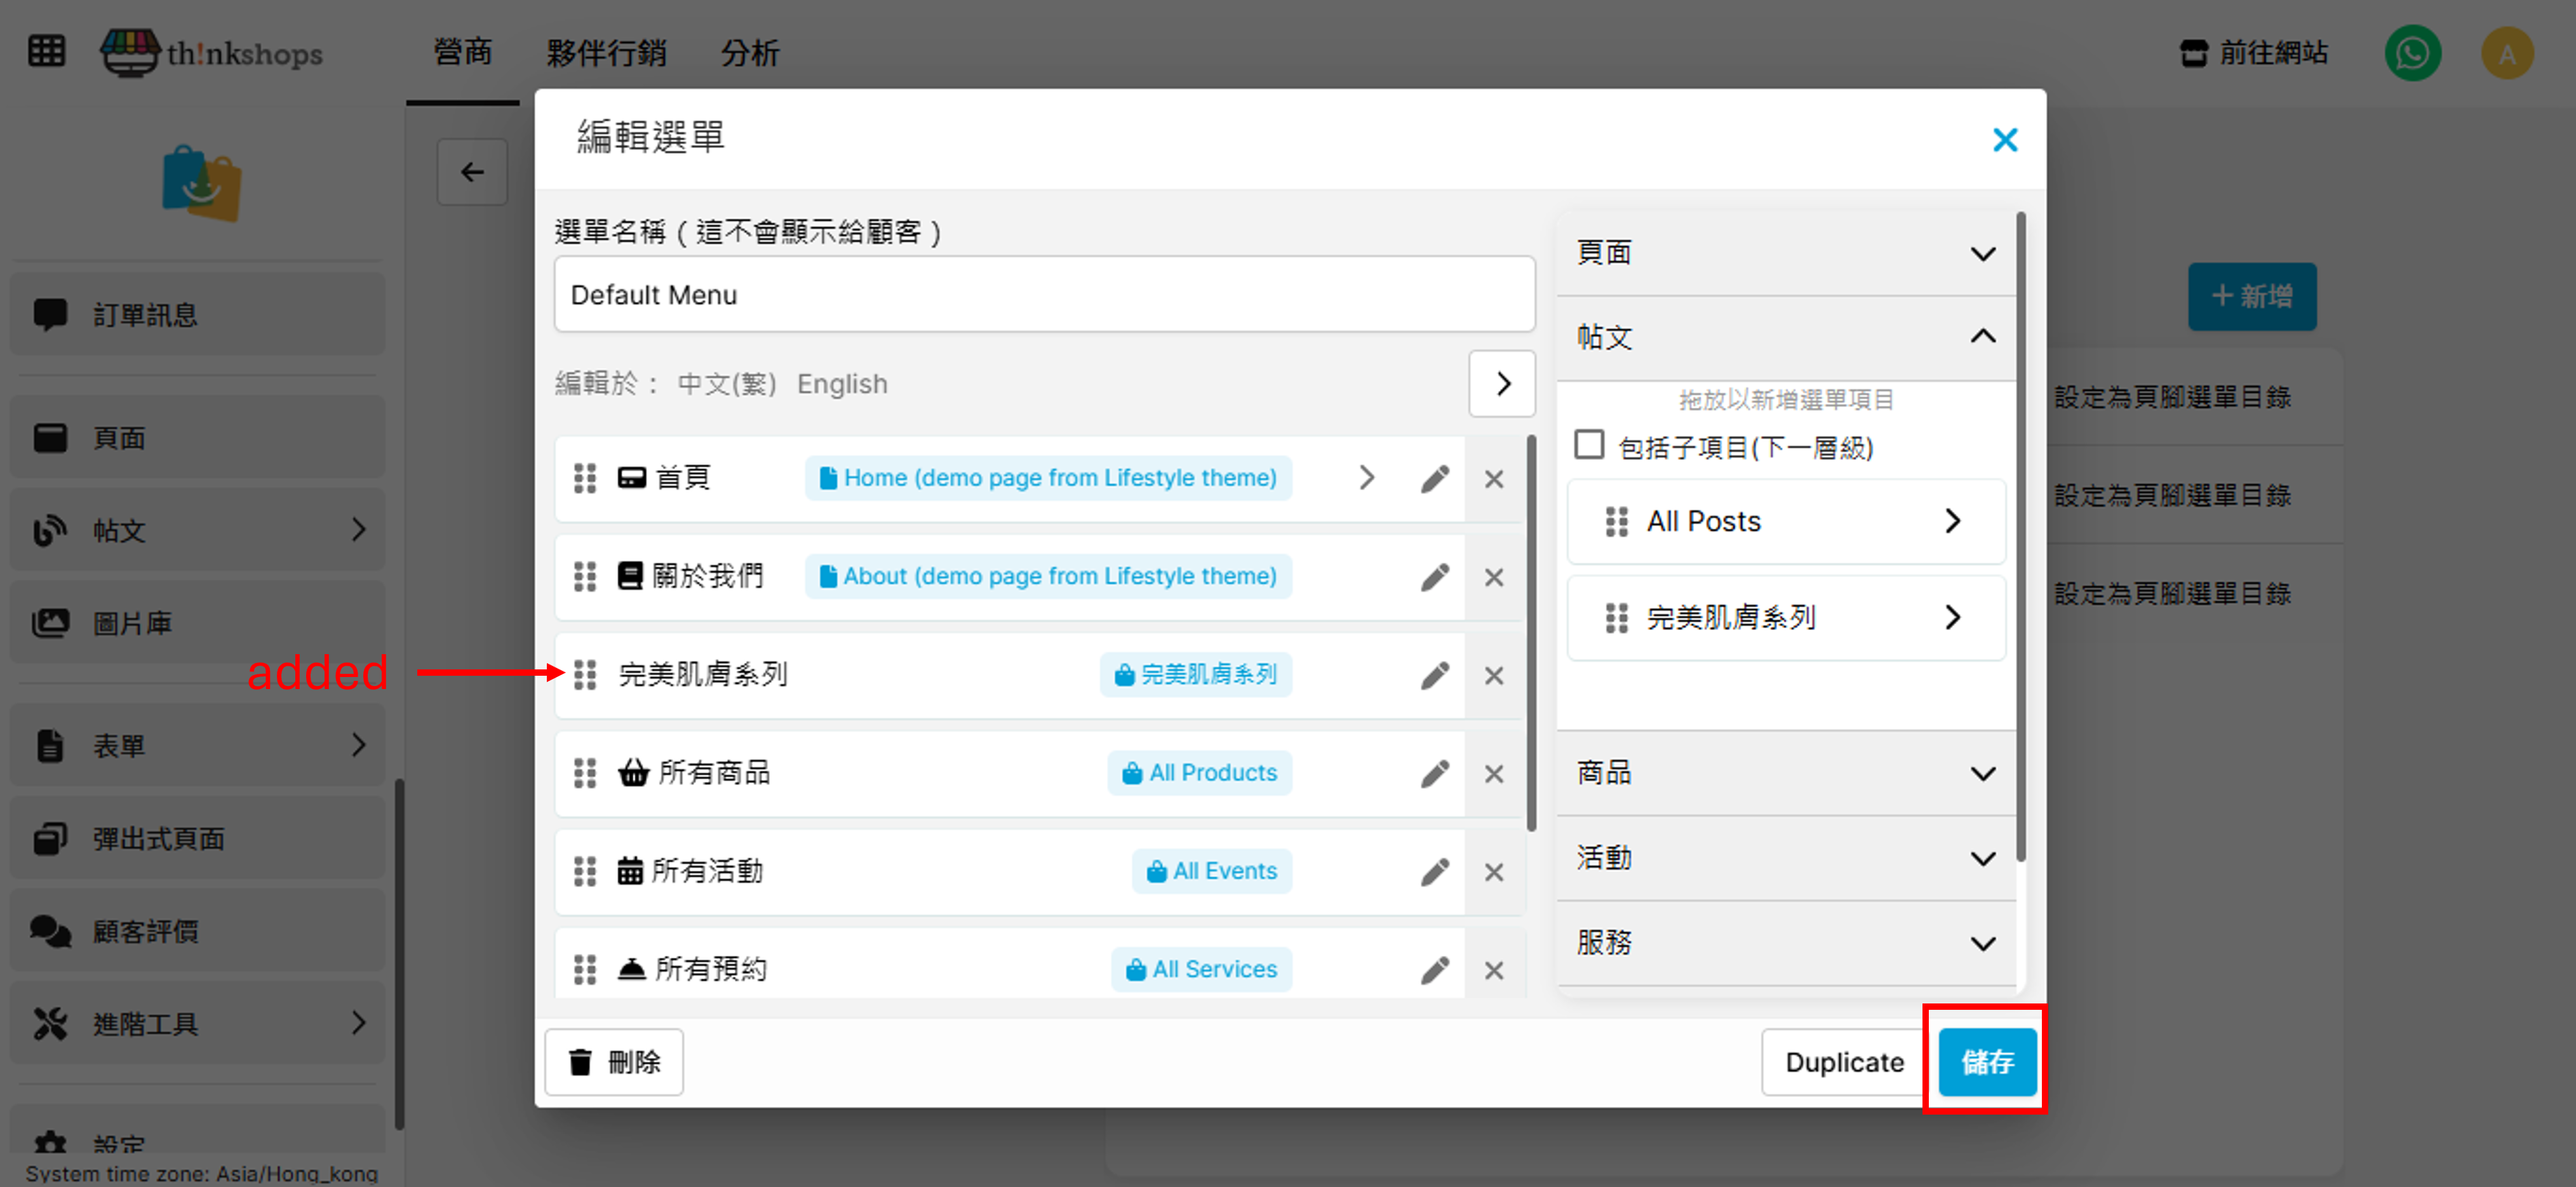The height and width of the screenshot is (1187, 2576).
Task: Grab the drag handle of 關於我們 item
Action: [x=585, y=577]
